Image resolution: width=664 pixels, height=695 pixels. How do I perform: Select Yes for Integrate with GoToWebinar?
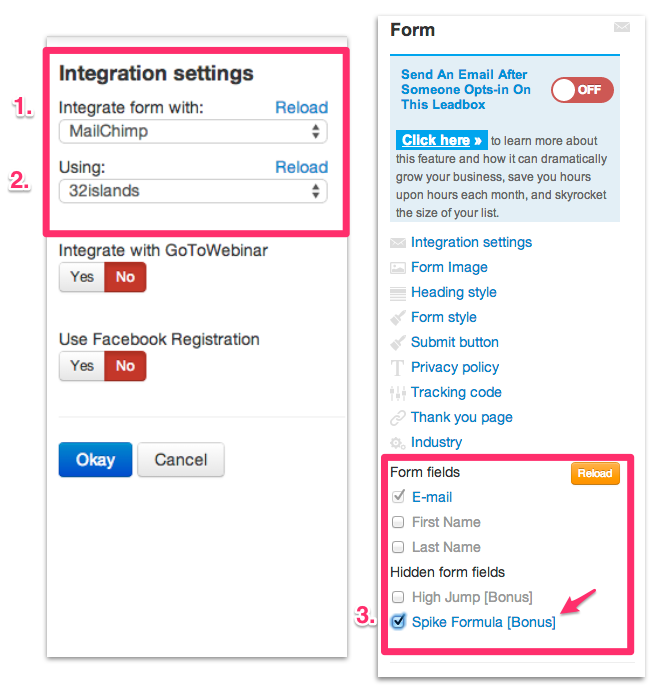[82, 277]
